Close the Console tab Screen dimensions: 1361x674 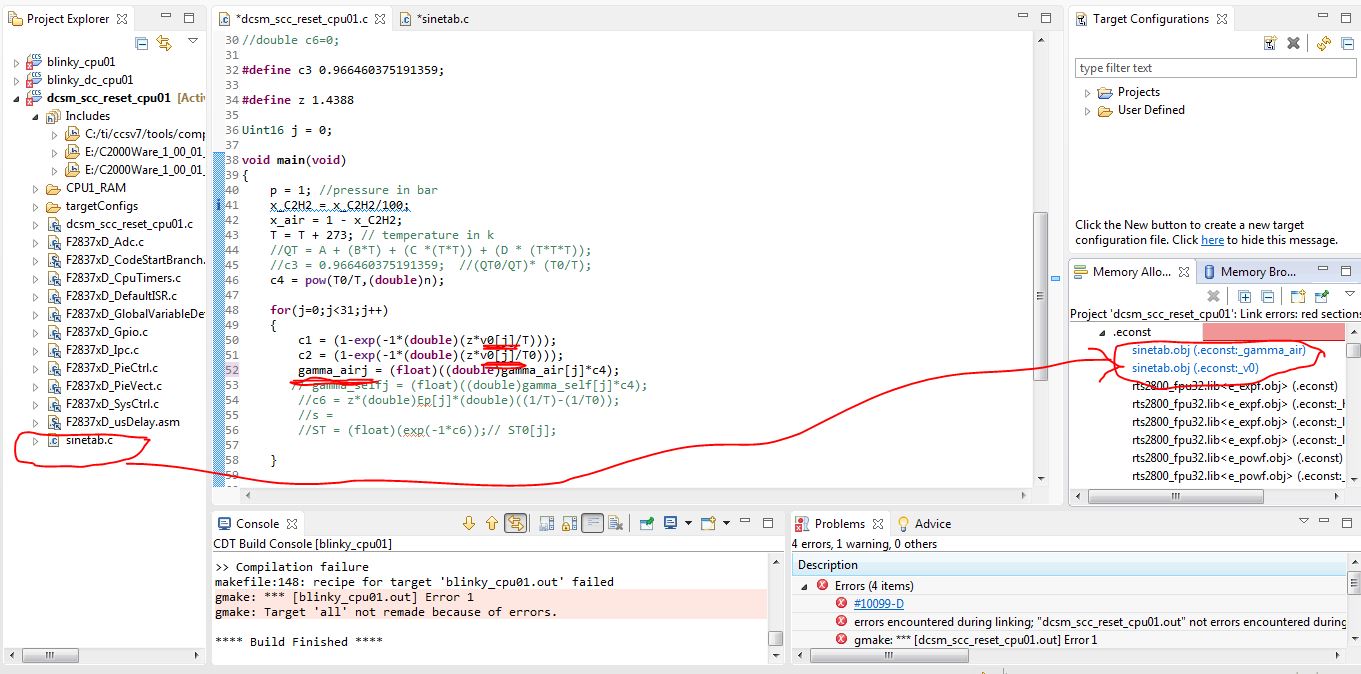[x=293, y=523]
